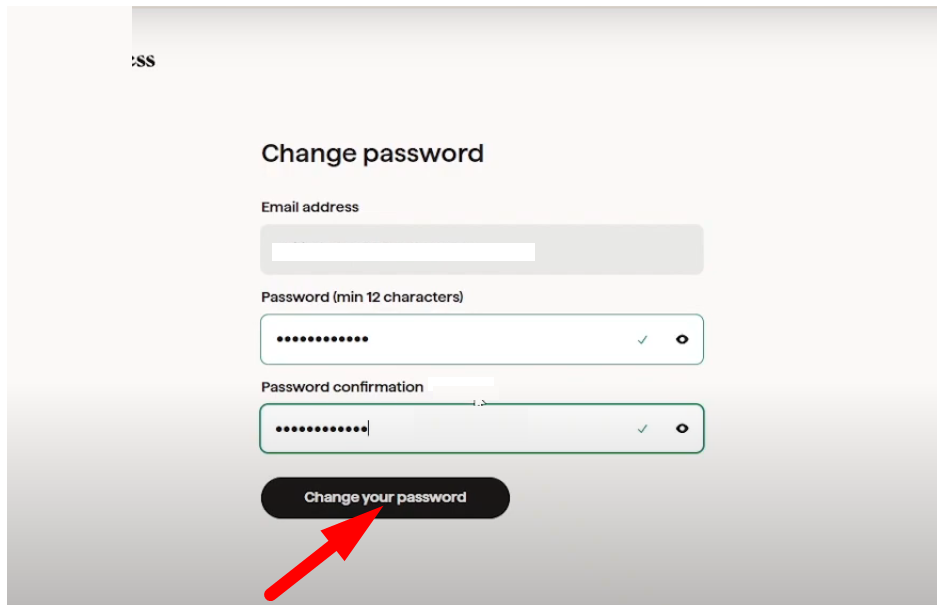Viewport: 937px width, 605px height.
Task: Click the green checkmark in Password field
Action: [x=642, y=340]
